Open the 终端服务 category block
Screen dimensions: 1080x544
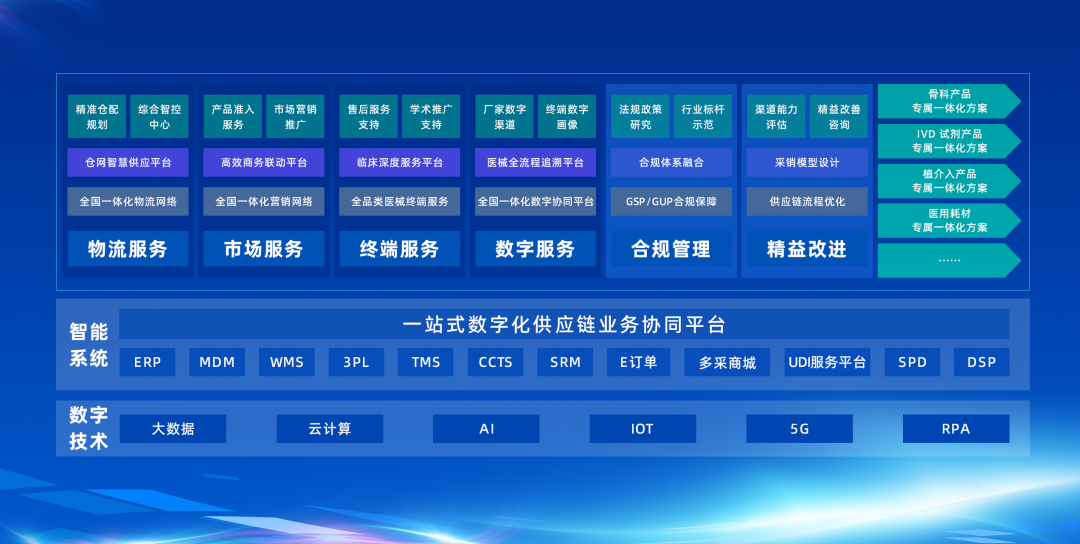point(400,249)
